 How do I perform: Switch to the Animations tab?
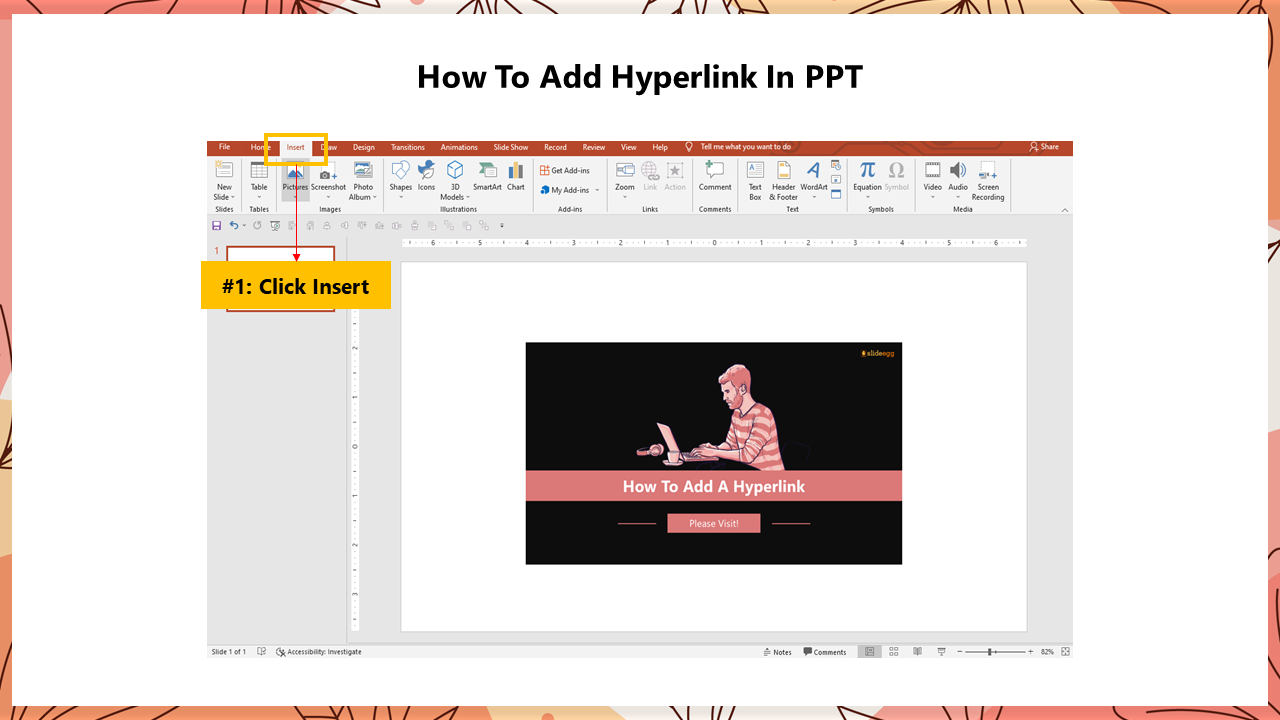click(459, 147)
